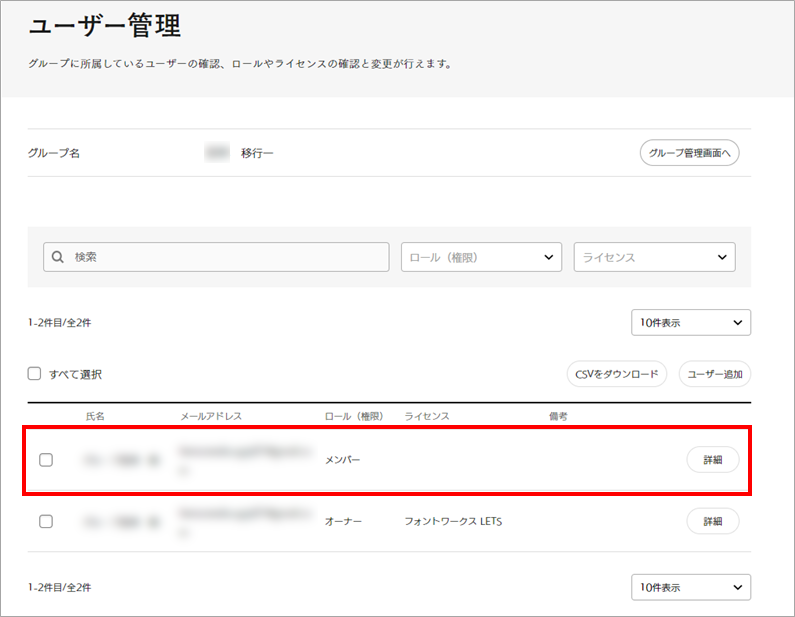Click the 備考 column header

pyautogui.click(x=558, y=415)
